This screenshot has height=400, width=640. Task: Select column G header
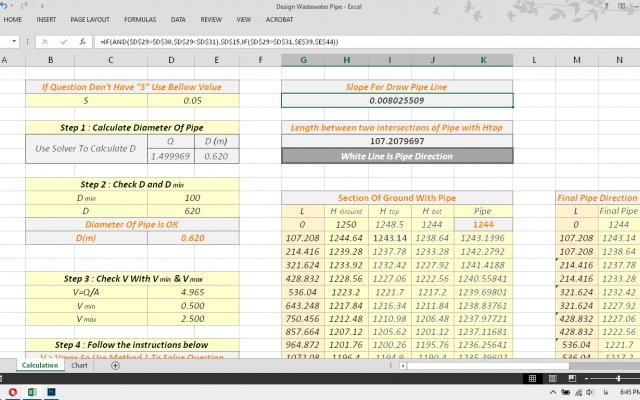303,60
